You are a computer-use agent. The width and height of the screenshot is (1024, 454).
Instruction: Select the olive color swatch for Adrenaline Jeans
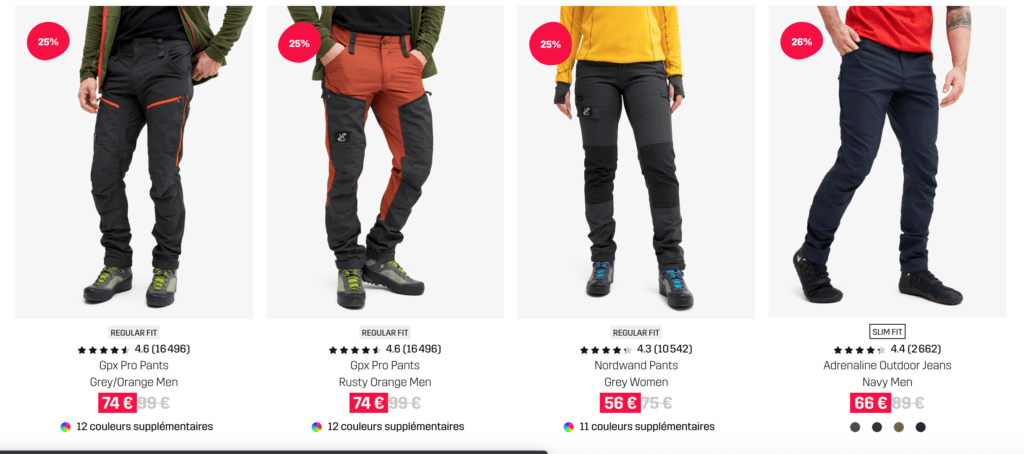coord(899,427)
